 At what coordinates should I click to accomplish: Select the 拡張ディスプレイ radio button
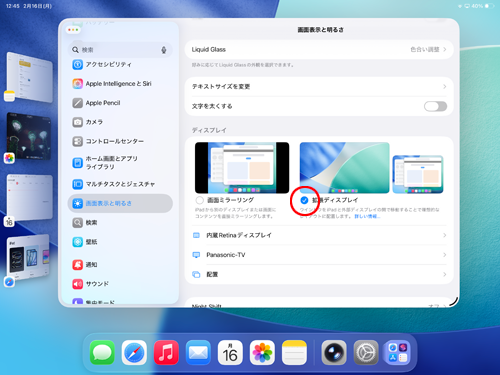coord(304,200)
